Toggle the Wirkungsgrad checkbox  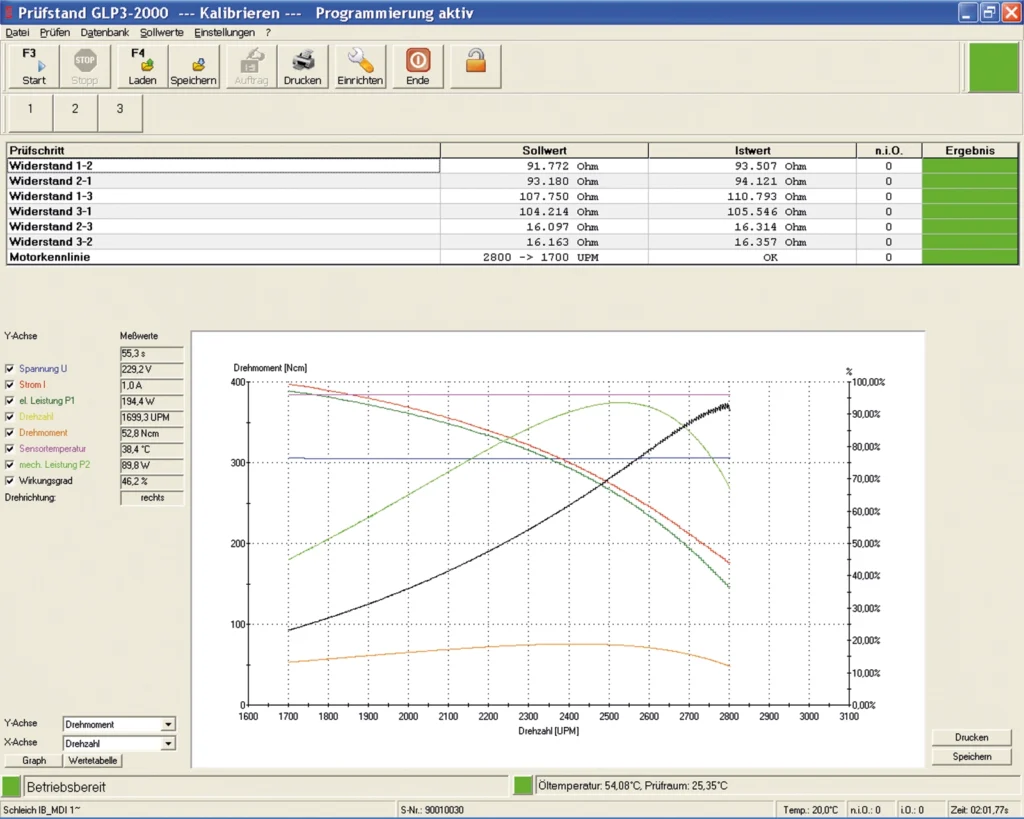10,481
